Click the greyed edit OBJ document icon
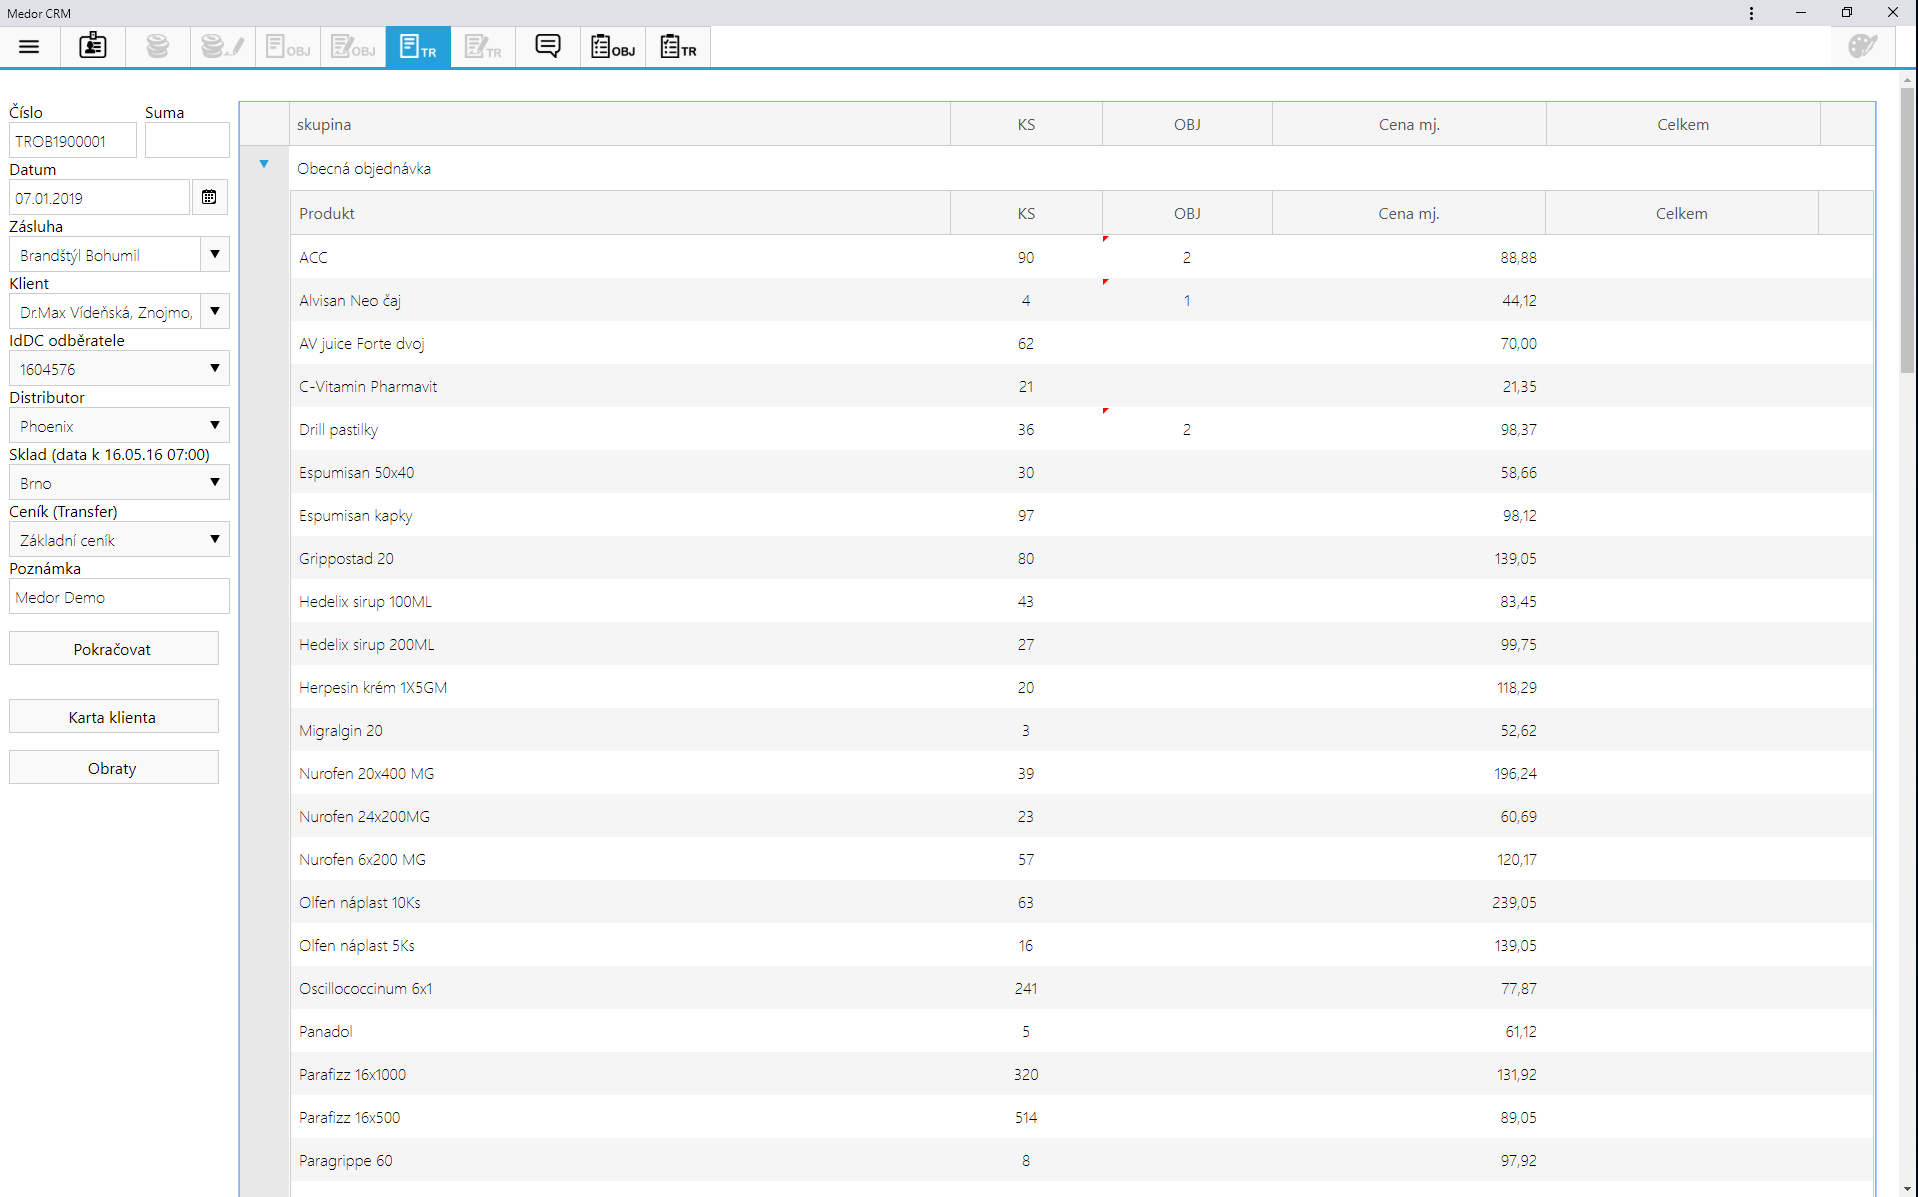Image resolution: width=1918 pixels, height=1197 pixels. (352, 46)
